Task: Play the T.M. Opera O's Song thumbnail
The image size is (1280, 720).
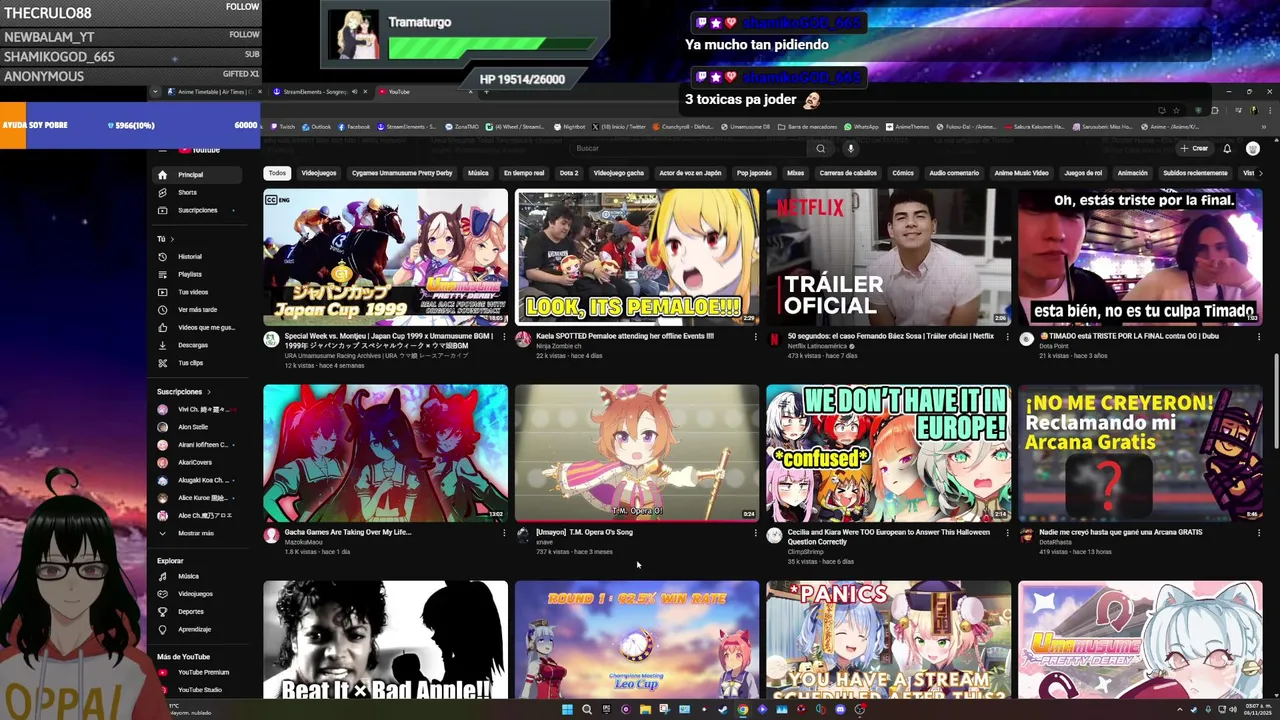Action: 637,453
